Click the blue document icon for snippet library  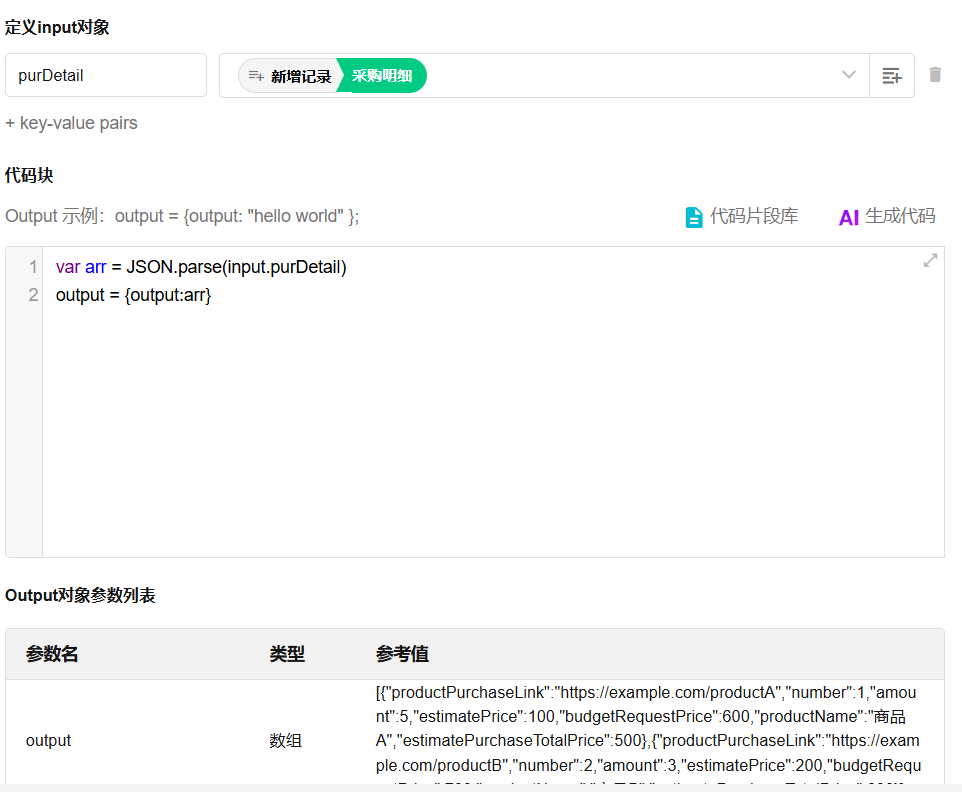pos(693,217)
